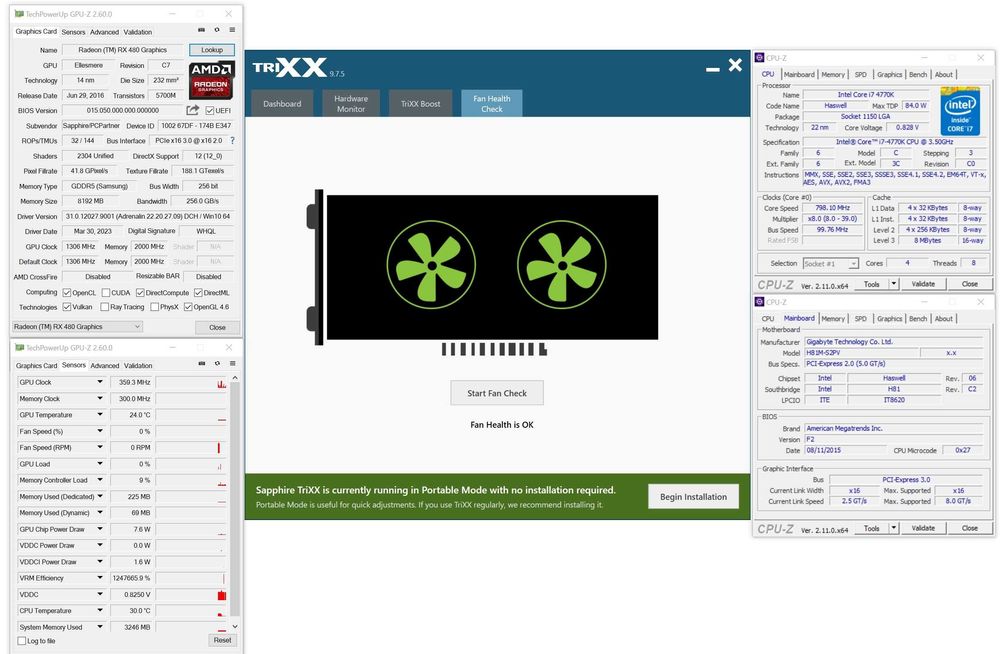The width and height of the screenshot is (1000, 654).
Task: Toggle the UEFI checkbox
Action: (x=210, y=110)
